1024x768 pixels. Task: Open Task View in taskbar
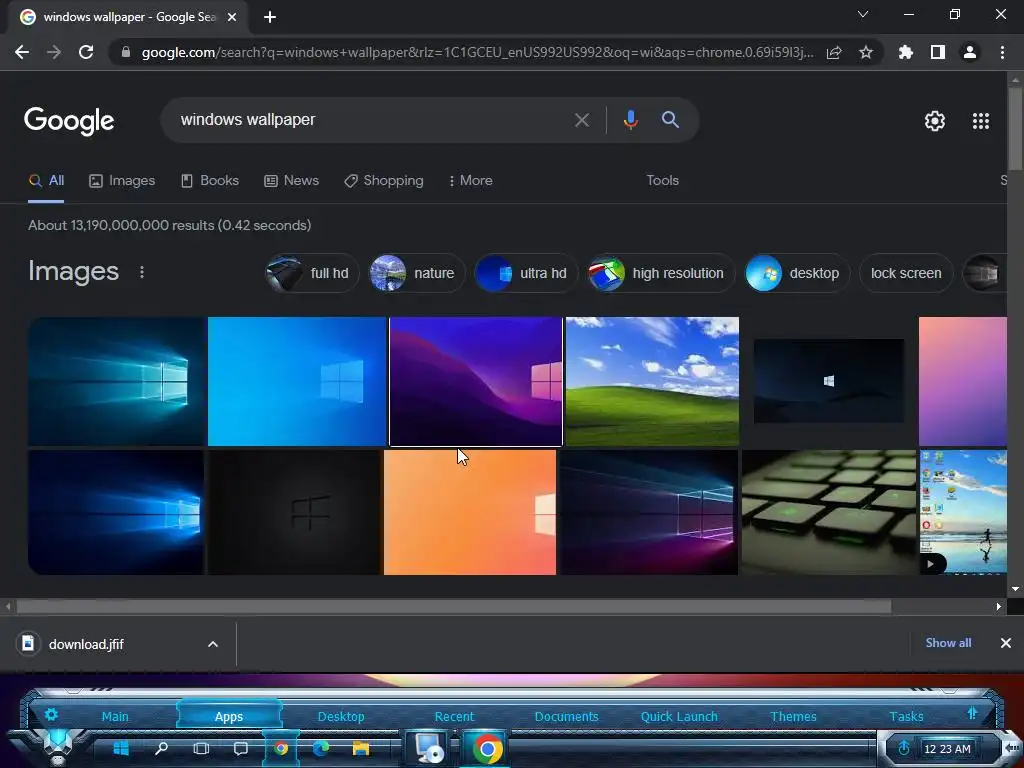point(201,748)
